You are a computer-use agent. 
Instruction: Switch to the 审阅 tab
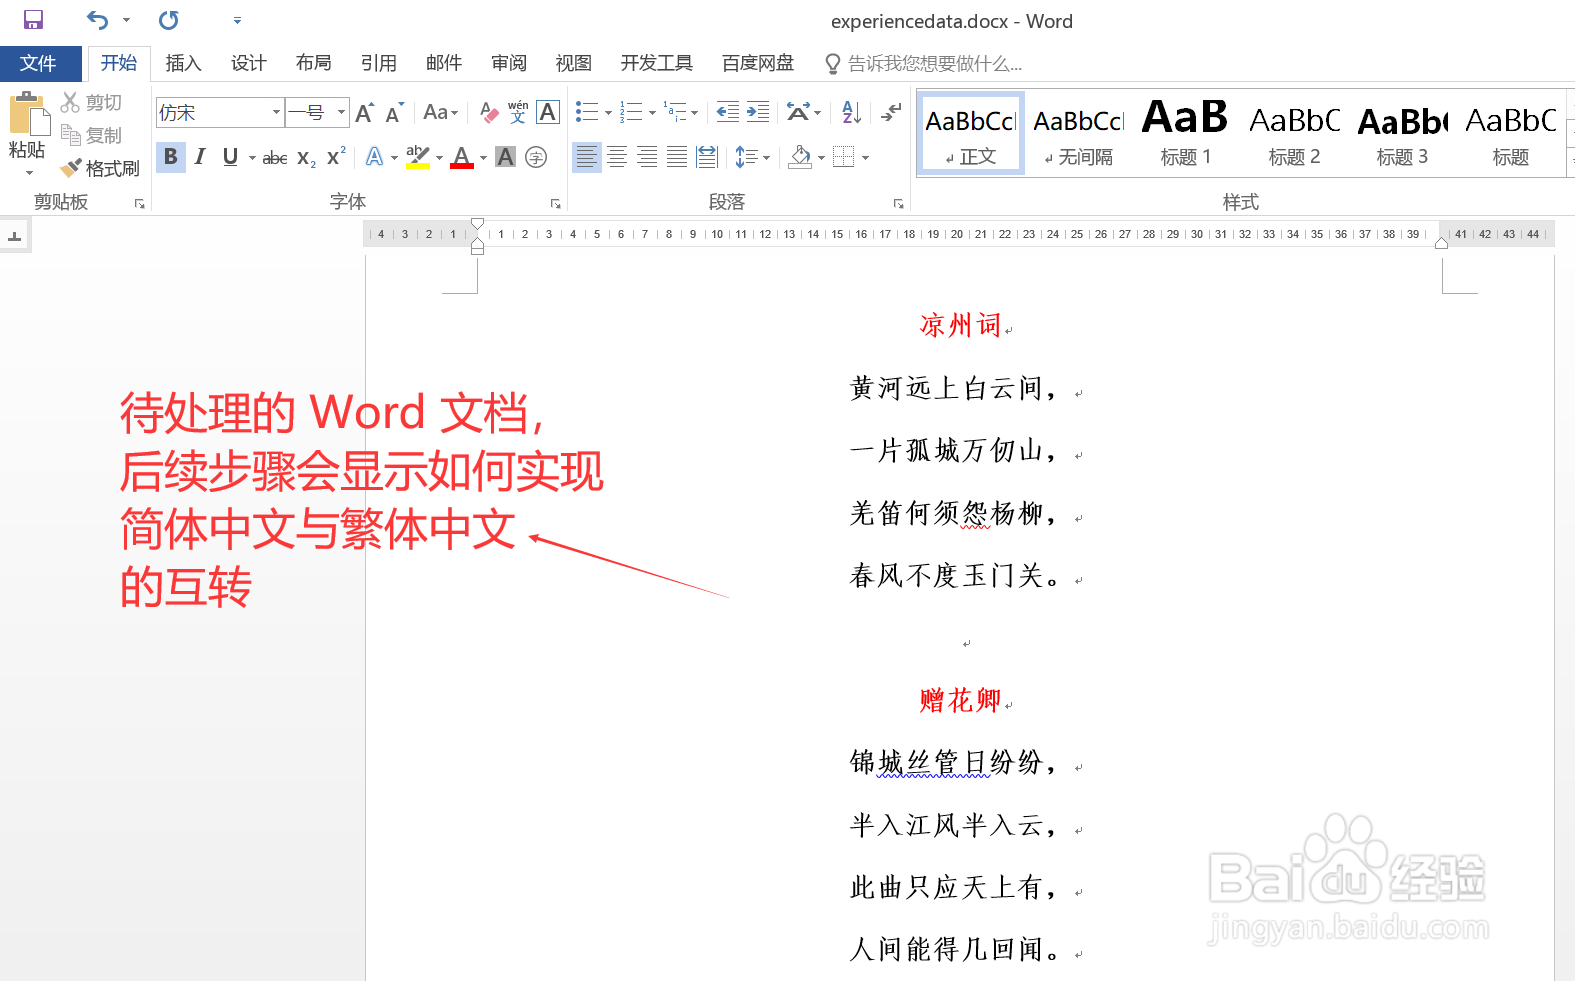pos(508,63)
